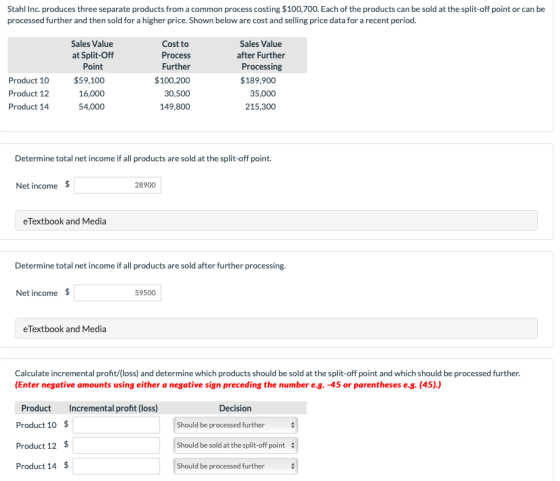This screenshot has height=481, width=560.
Task: Select the $189,900 cell for Product 10
Action: (258, 80)
